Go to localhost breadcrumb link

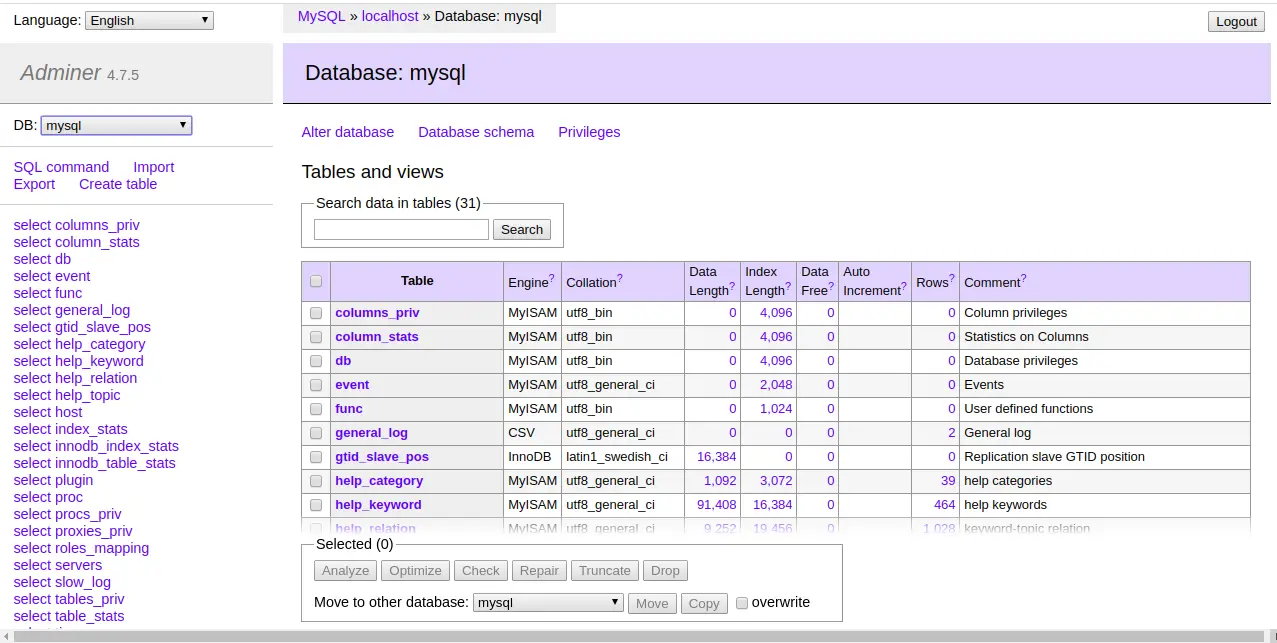[390, 16]
